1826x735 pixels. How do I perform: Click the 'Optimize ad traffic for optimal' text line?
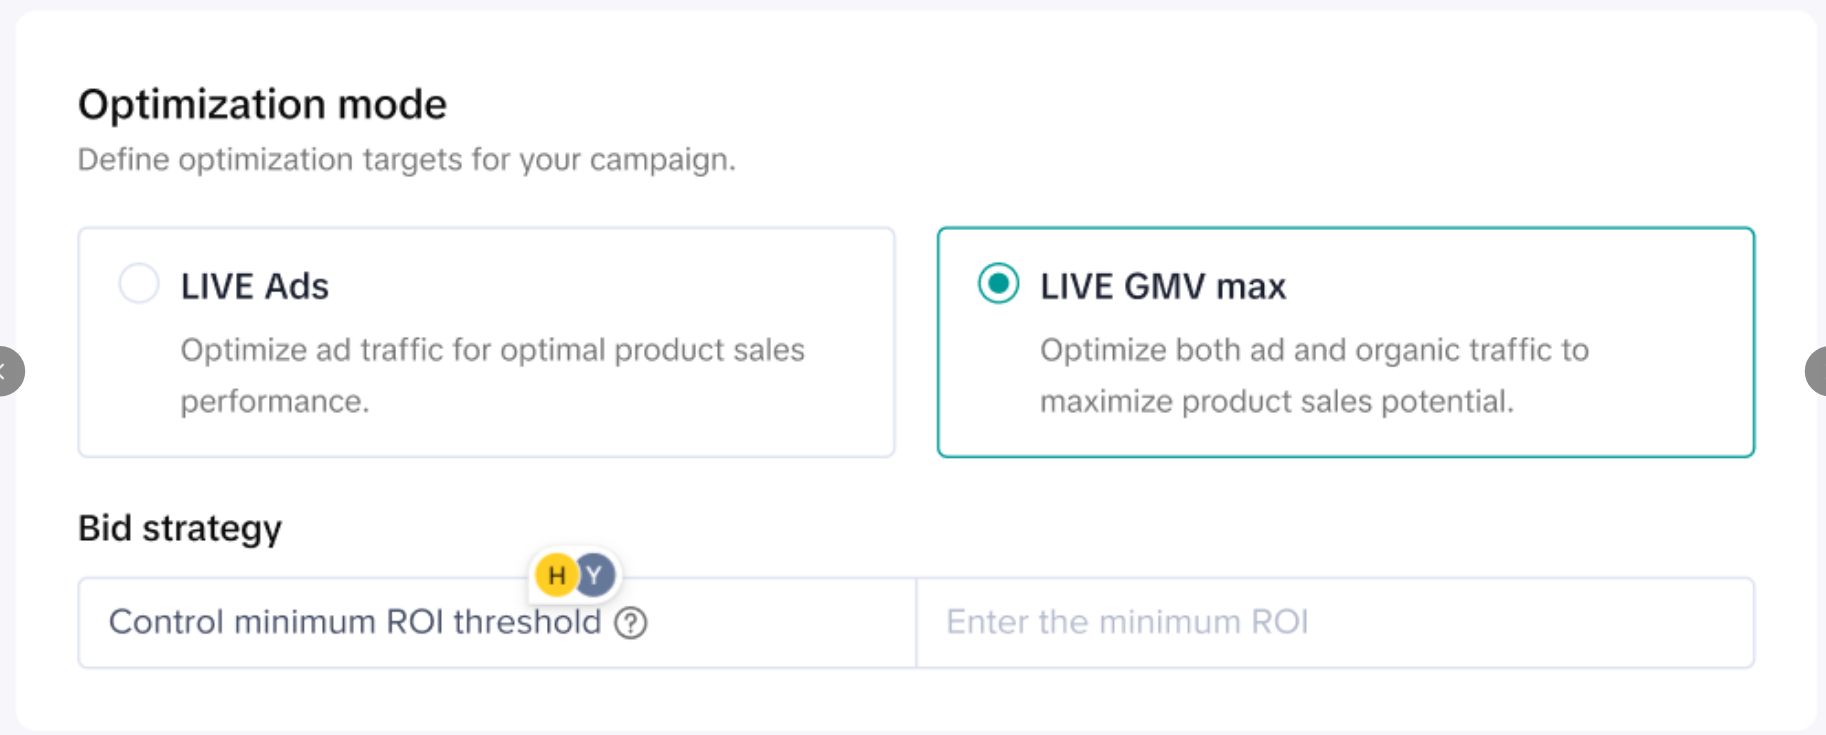(x=492, y=350)
